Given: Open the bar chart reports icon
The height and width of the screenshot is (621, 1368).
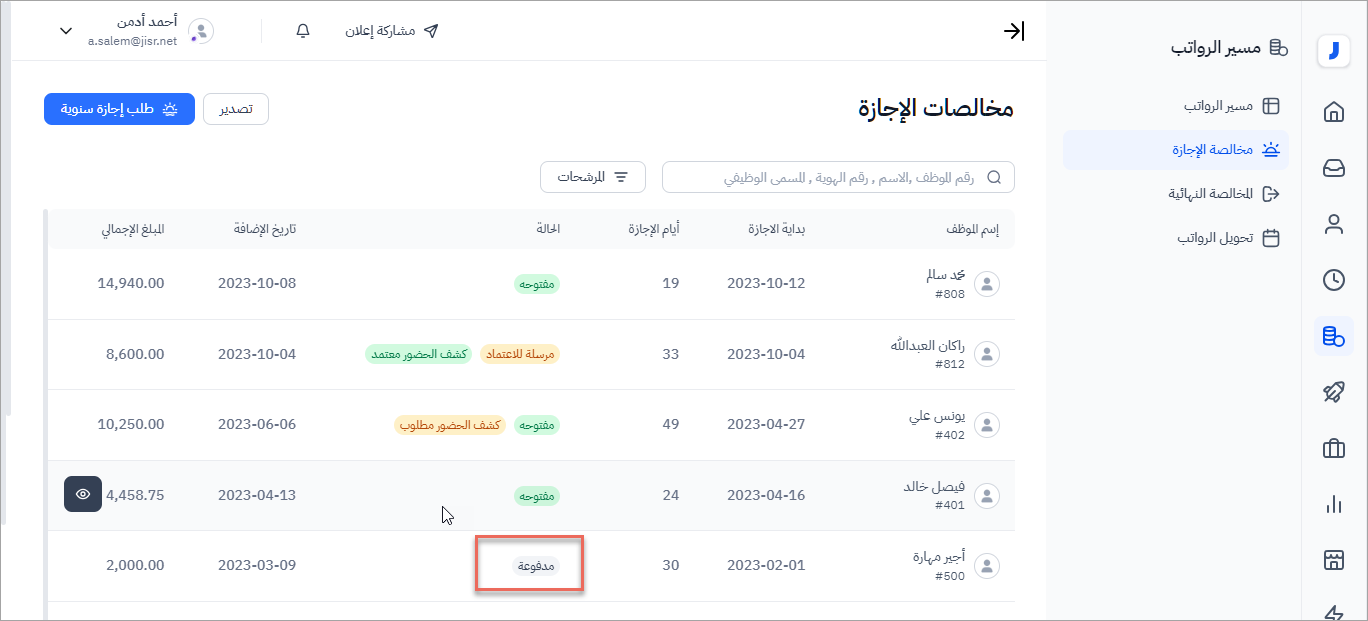Looking at the screenshot, I should [1333, 505].
